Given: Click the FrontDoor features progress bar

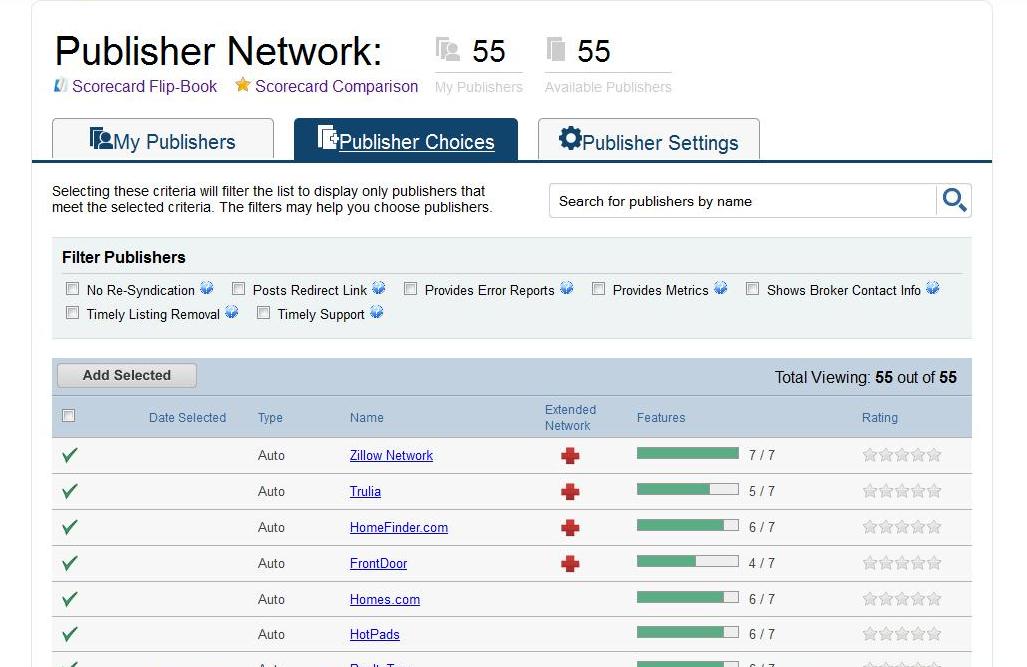Looking at the screenshot, I should 688,562.
